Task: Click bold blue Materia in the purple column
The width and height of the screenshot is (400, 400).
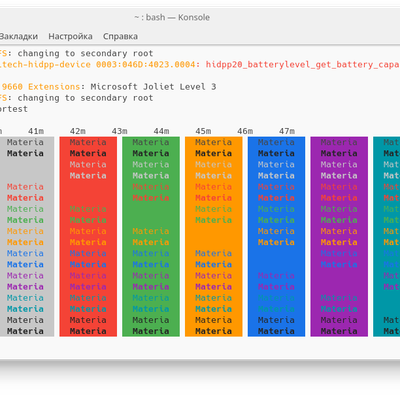Action: (x=339, y=264)
